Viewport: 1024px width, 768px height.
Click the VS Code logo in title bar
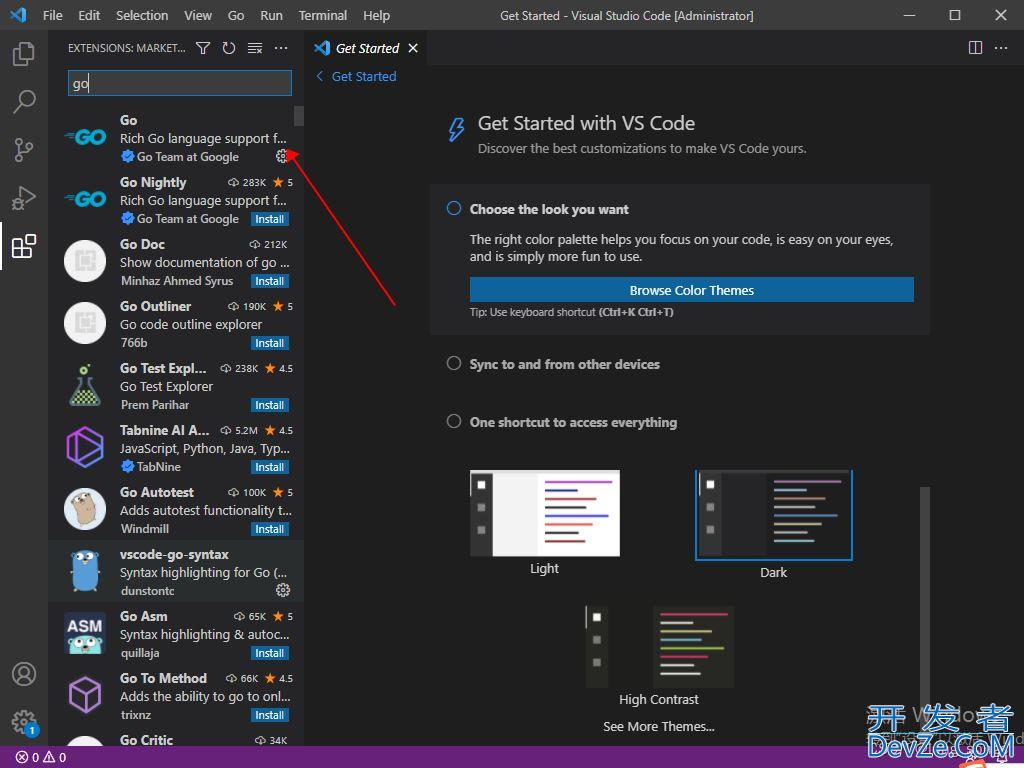click(x=18, y=15)
